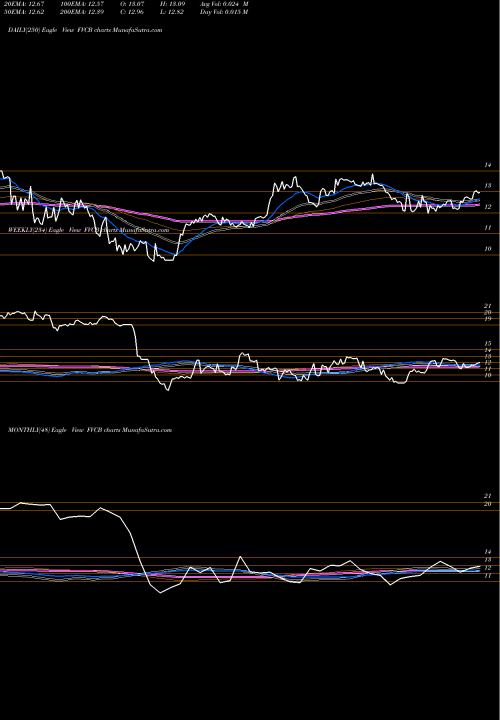Screen dimensions: 500x720
Task: Click price label 21 on monthly chart axis
Action: click(x=488, y=496)
